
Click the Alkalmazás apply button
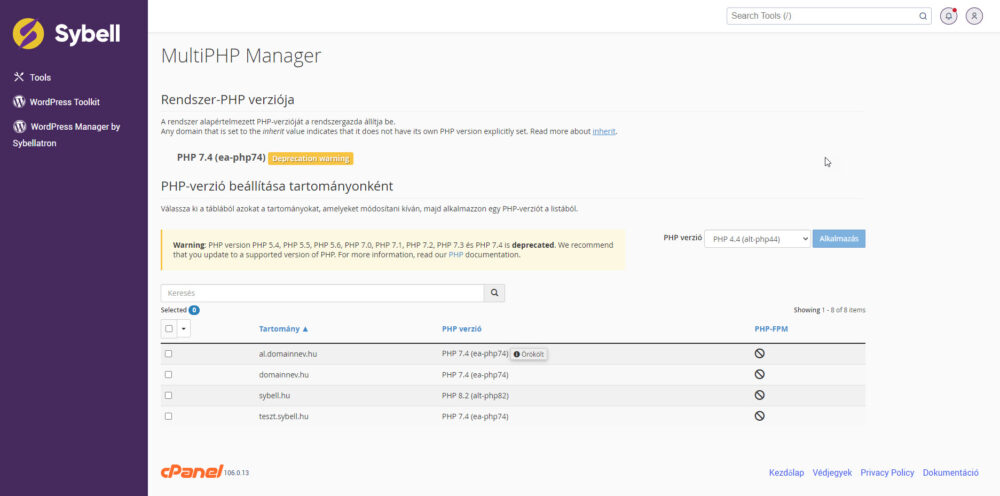[x=838, y=239]
